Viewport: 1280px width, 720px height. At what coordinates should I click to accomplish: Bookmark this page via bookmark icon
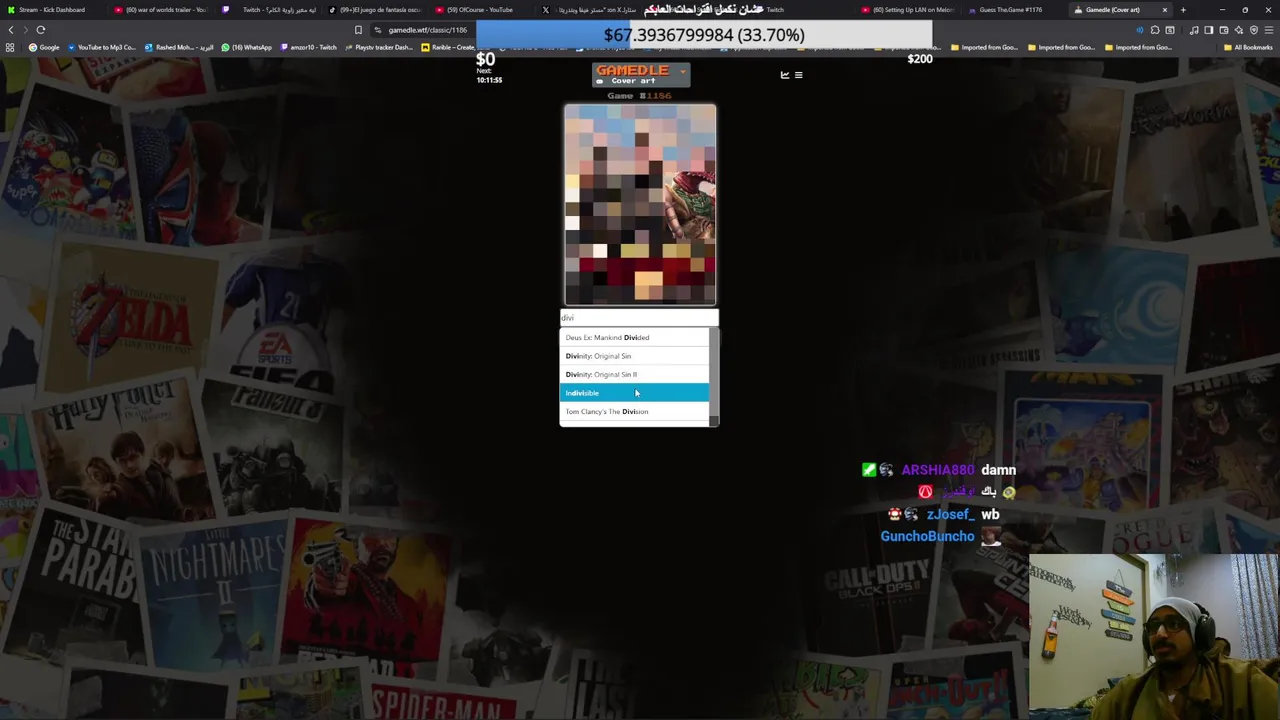click(x=358, y=30)
